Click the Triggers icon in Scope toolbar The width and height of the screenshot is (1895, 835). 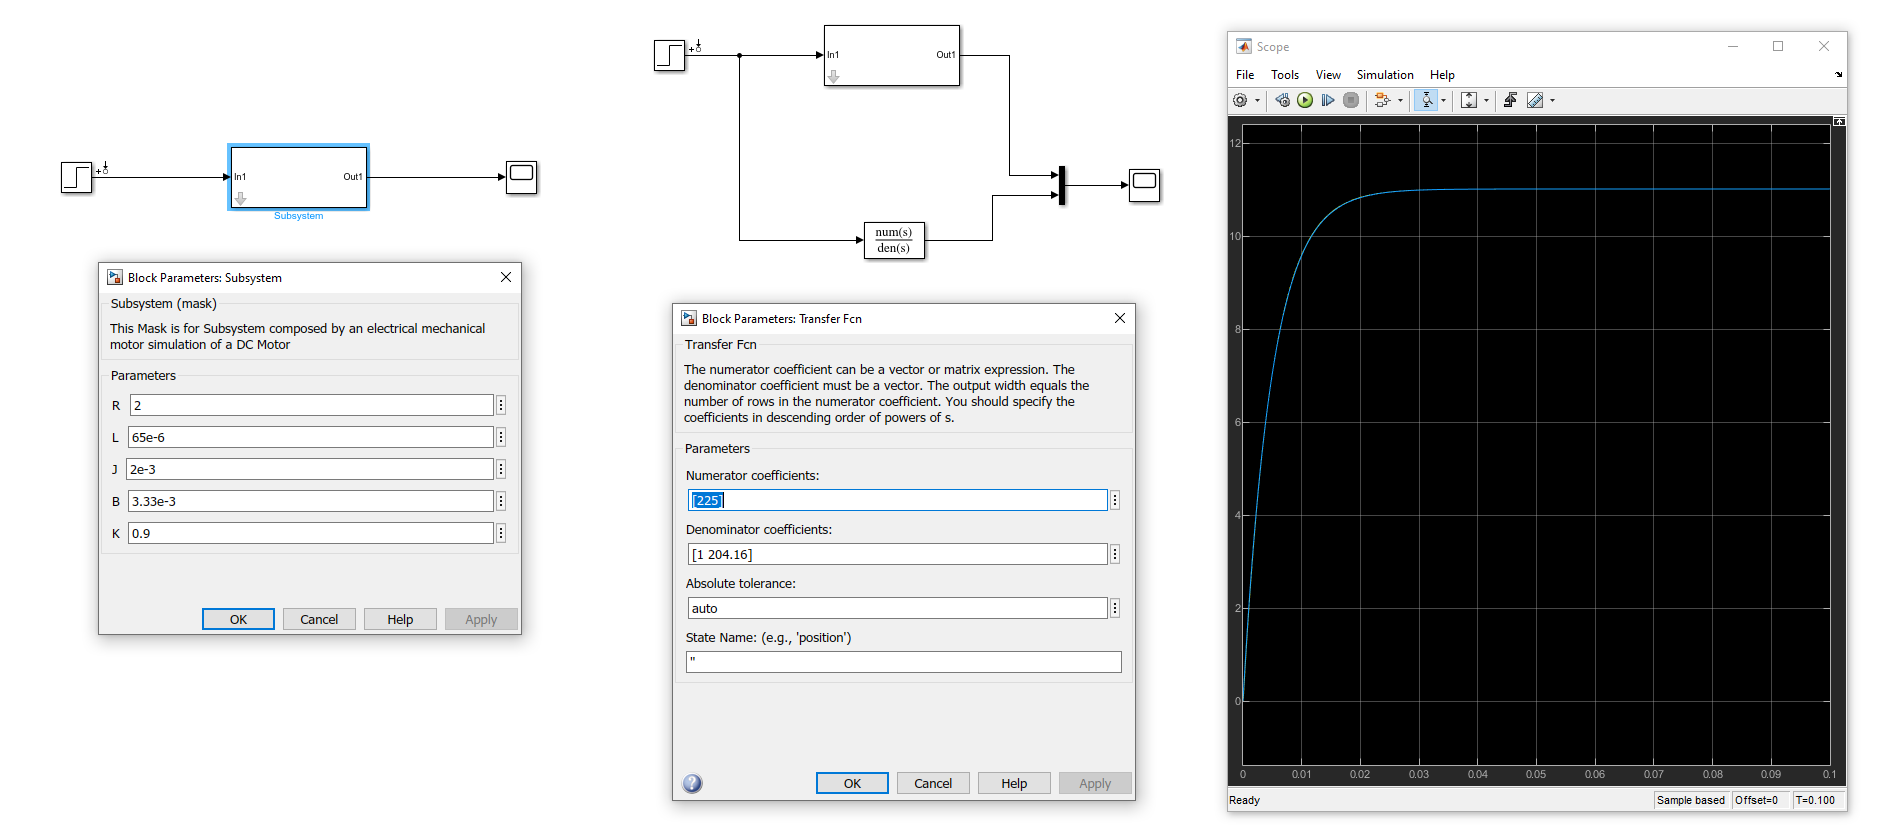[1510, 100]
